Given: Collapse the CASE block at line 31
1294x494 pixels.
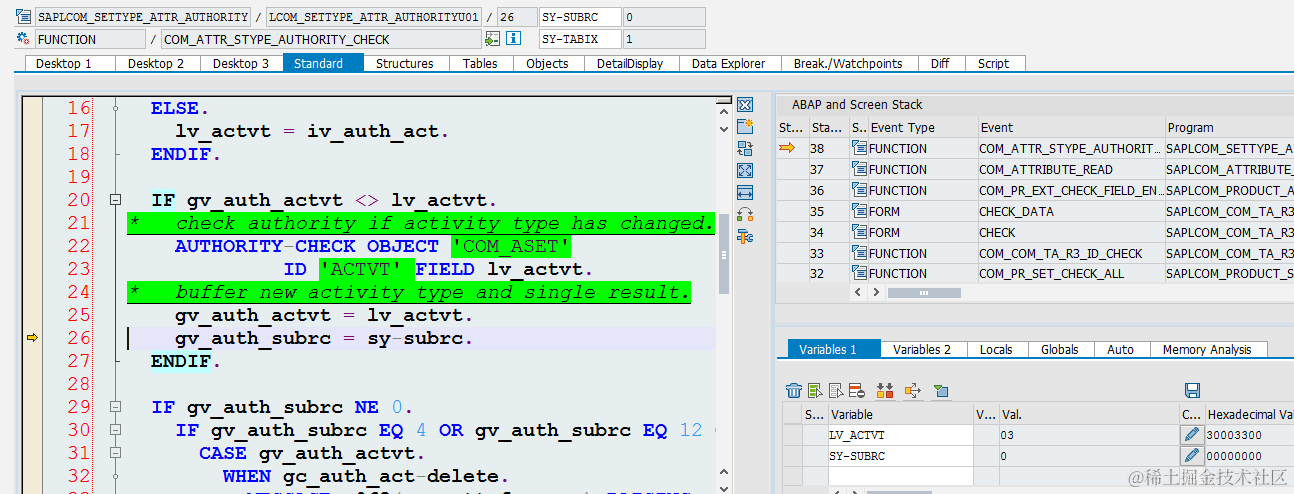Looking at the screenshot, I should [x=116, y=453].
